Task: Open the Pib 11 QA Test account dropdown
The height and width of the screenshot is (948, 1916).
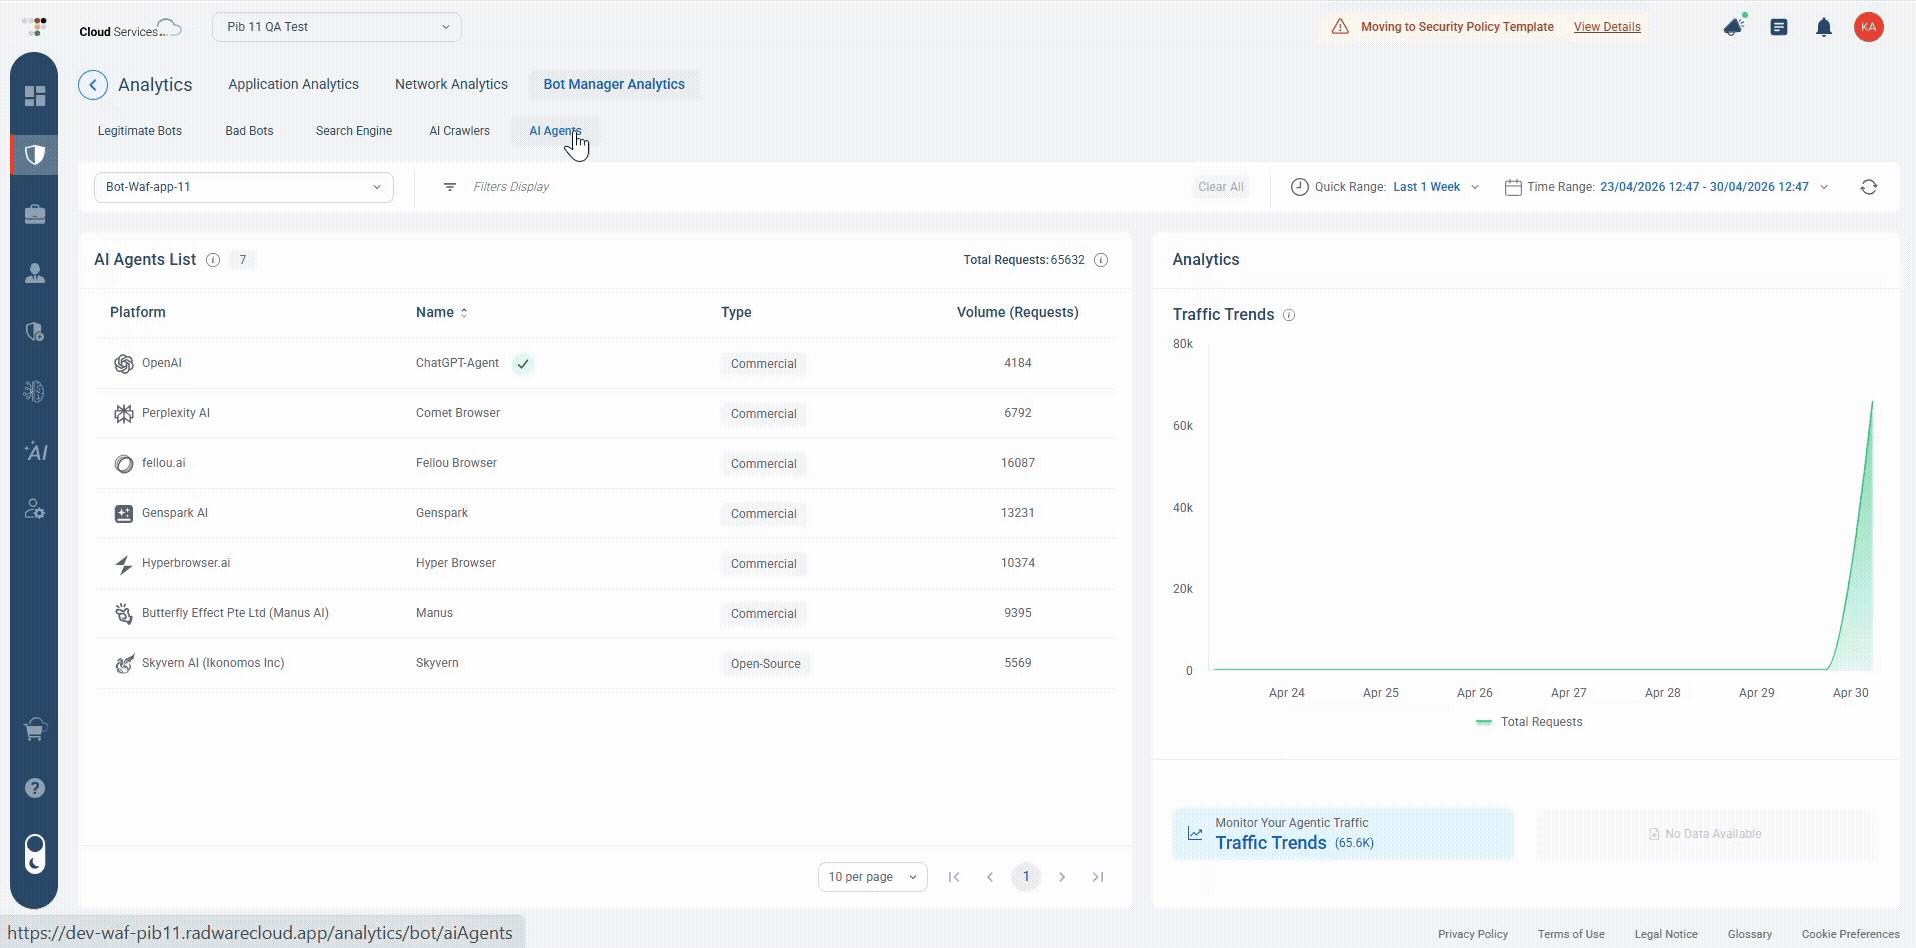Action: pyautogui.click(x=337, y=27)
